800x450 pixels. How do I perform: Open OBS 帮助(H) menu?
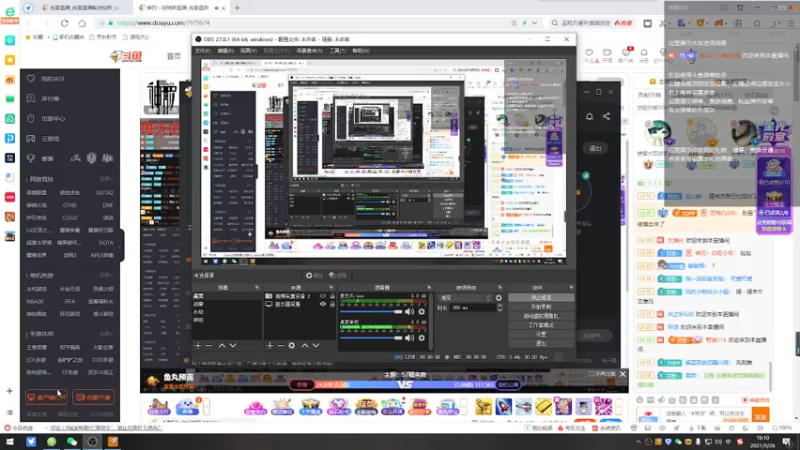361,51
